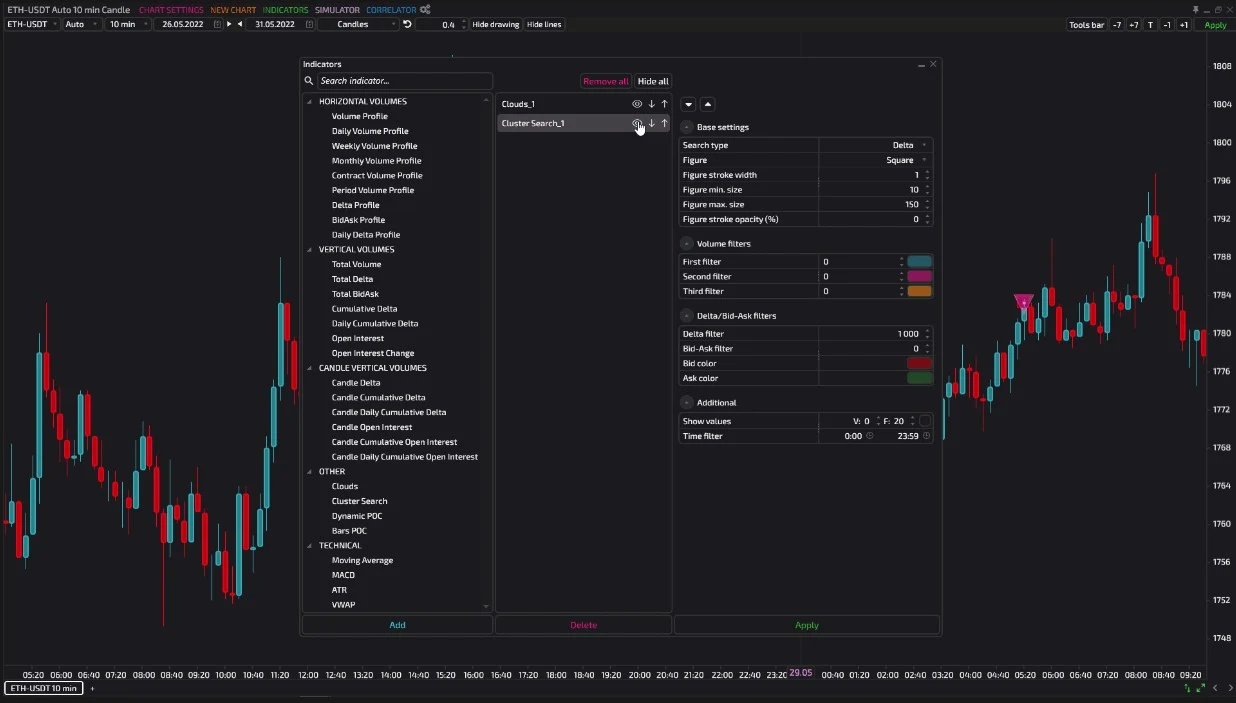This screenshot has width=1236, height=703.
Task: Open the CHART SETTINGS menu
Action: 171,10
